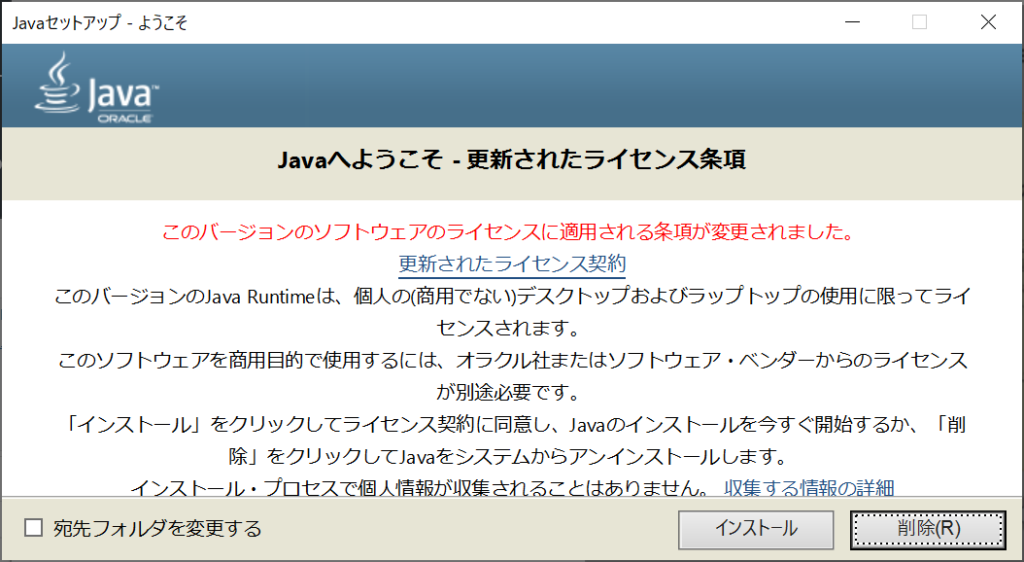
Task: Click the 削除(R) button
Action: pos(928,528)
